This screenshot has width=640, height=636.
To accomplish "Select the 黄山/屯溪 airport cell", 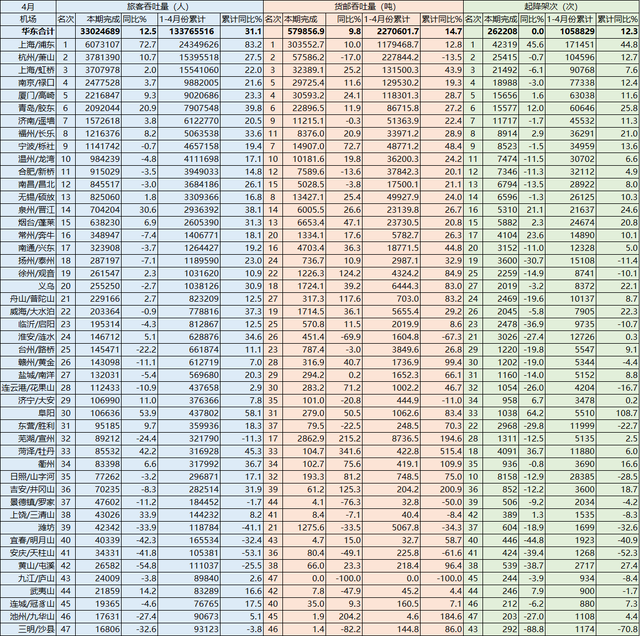I will tap(28, 565).
